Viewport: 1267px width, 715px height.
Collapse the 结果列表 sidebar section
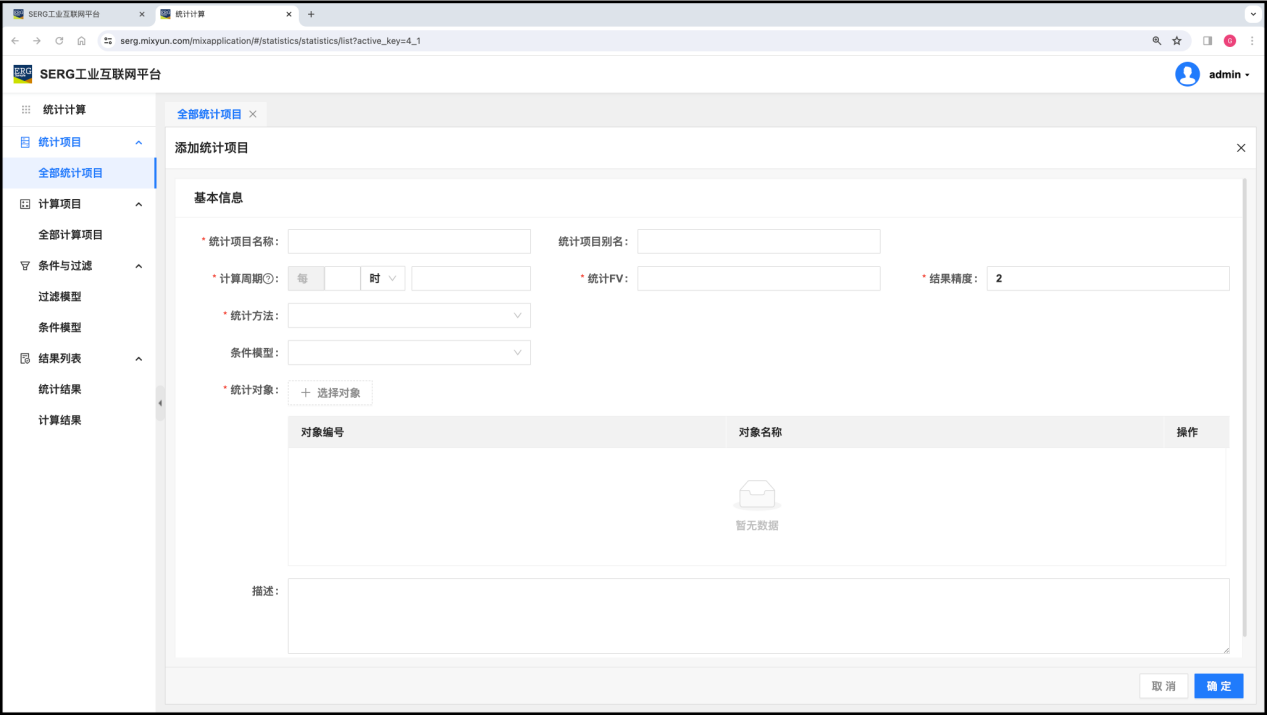[x=139, y=359]
